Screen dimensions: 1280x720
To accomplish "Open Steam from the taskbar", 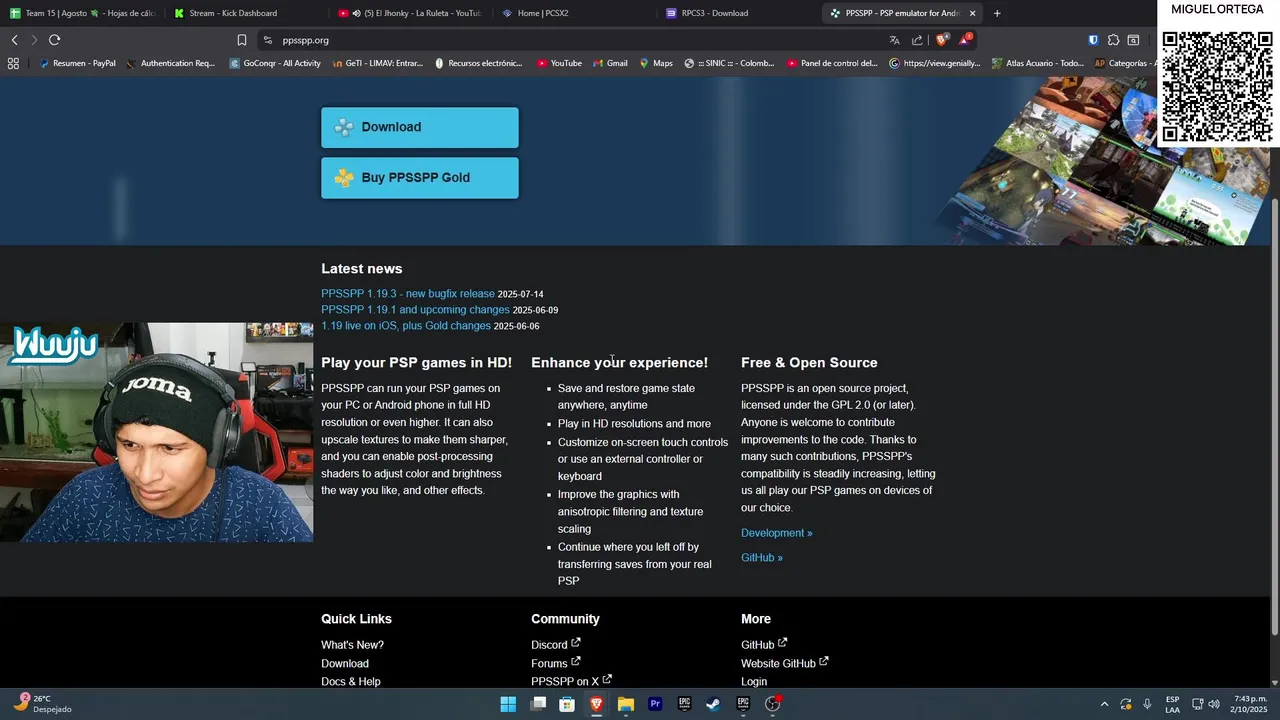I will click(713, 704).
